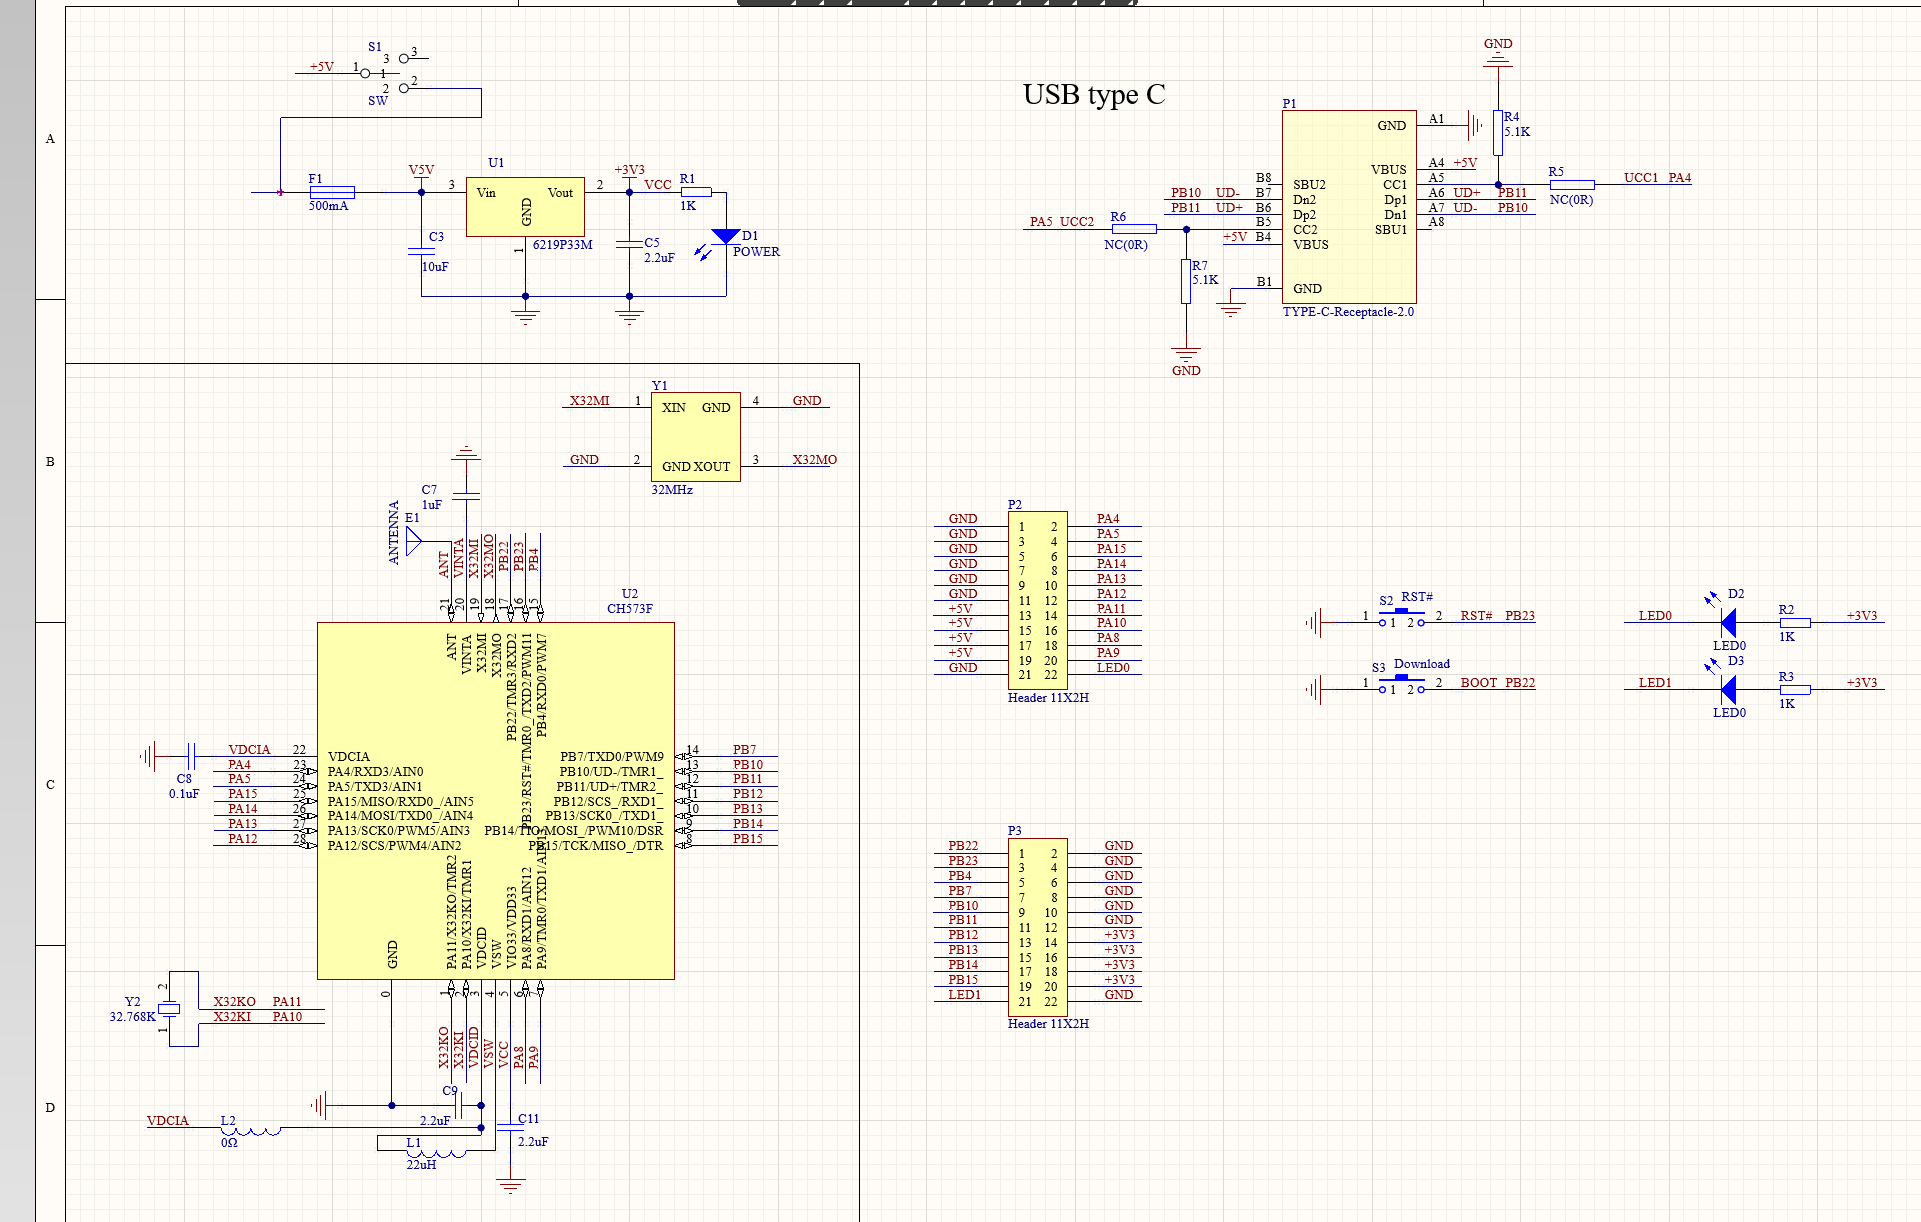This screenshot has height=1222, width=1921.
Task: Click the 'TYPE-C-Receptacle-2.0' label
Action: click(1348, 312)
